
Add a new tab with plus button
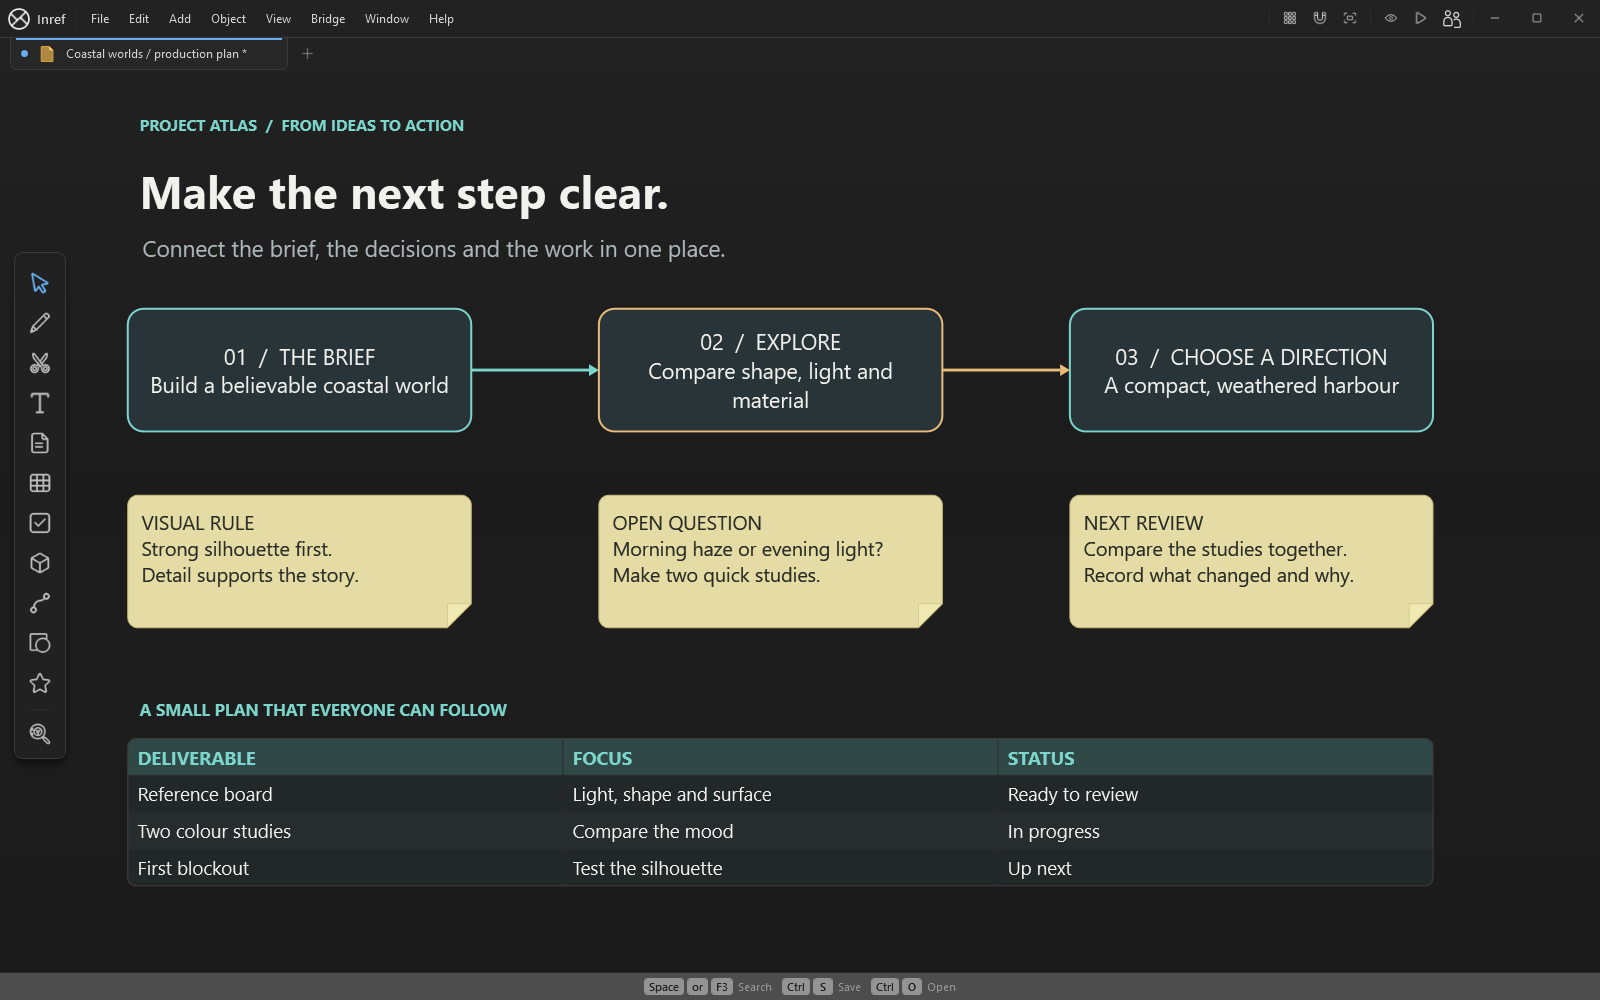pyautogui.click(x=308, y=54)
